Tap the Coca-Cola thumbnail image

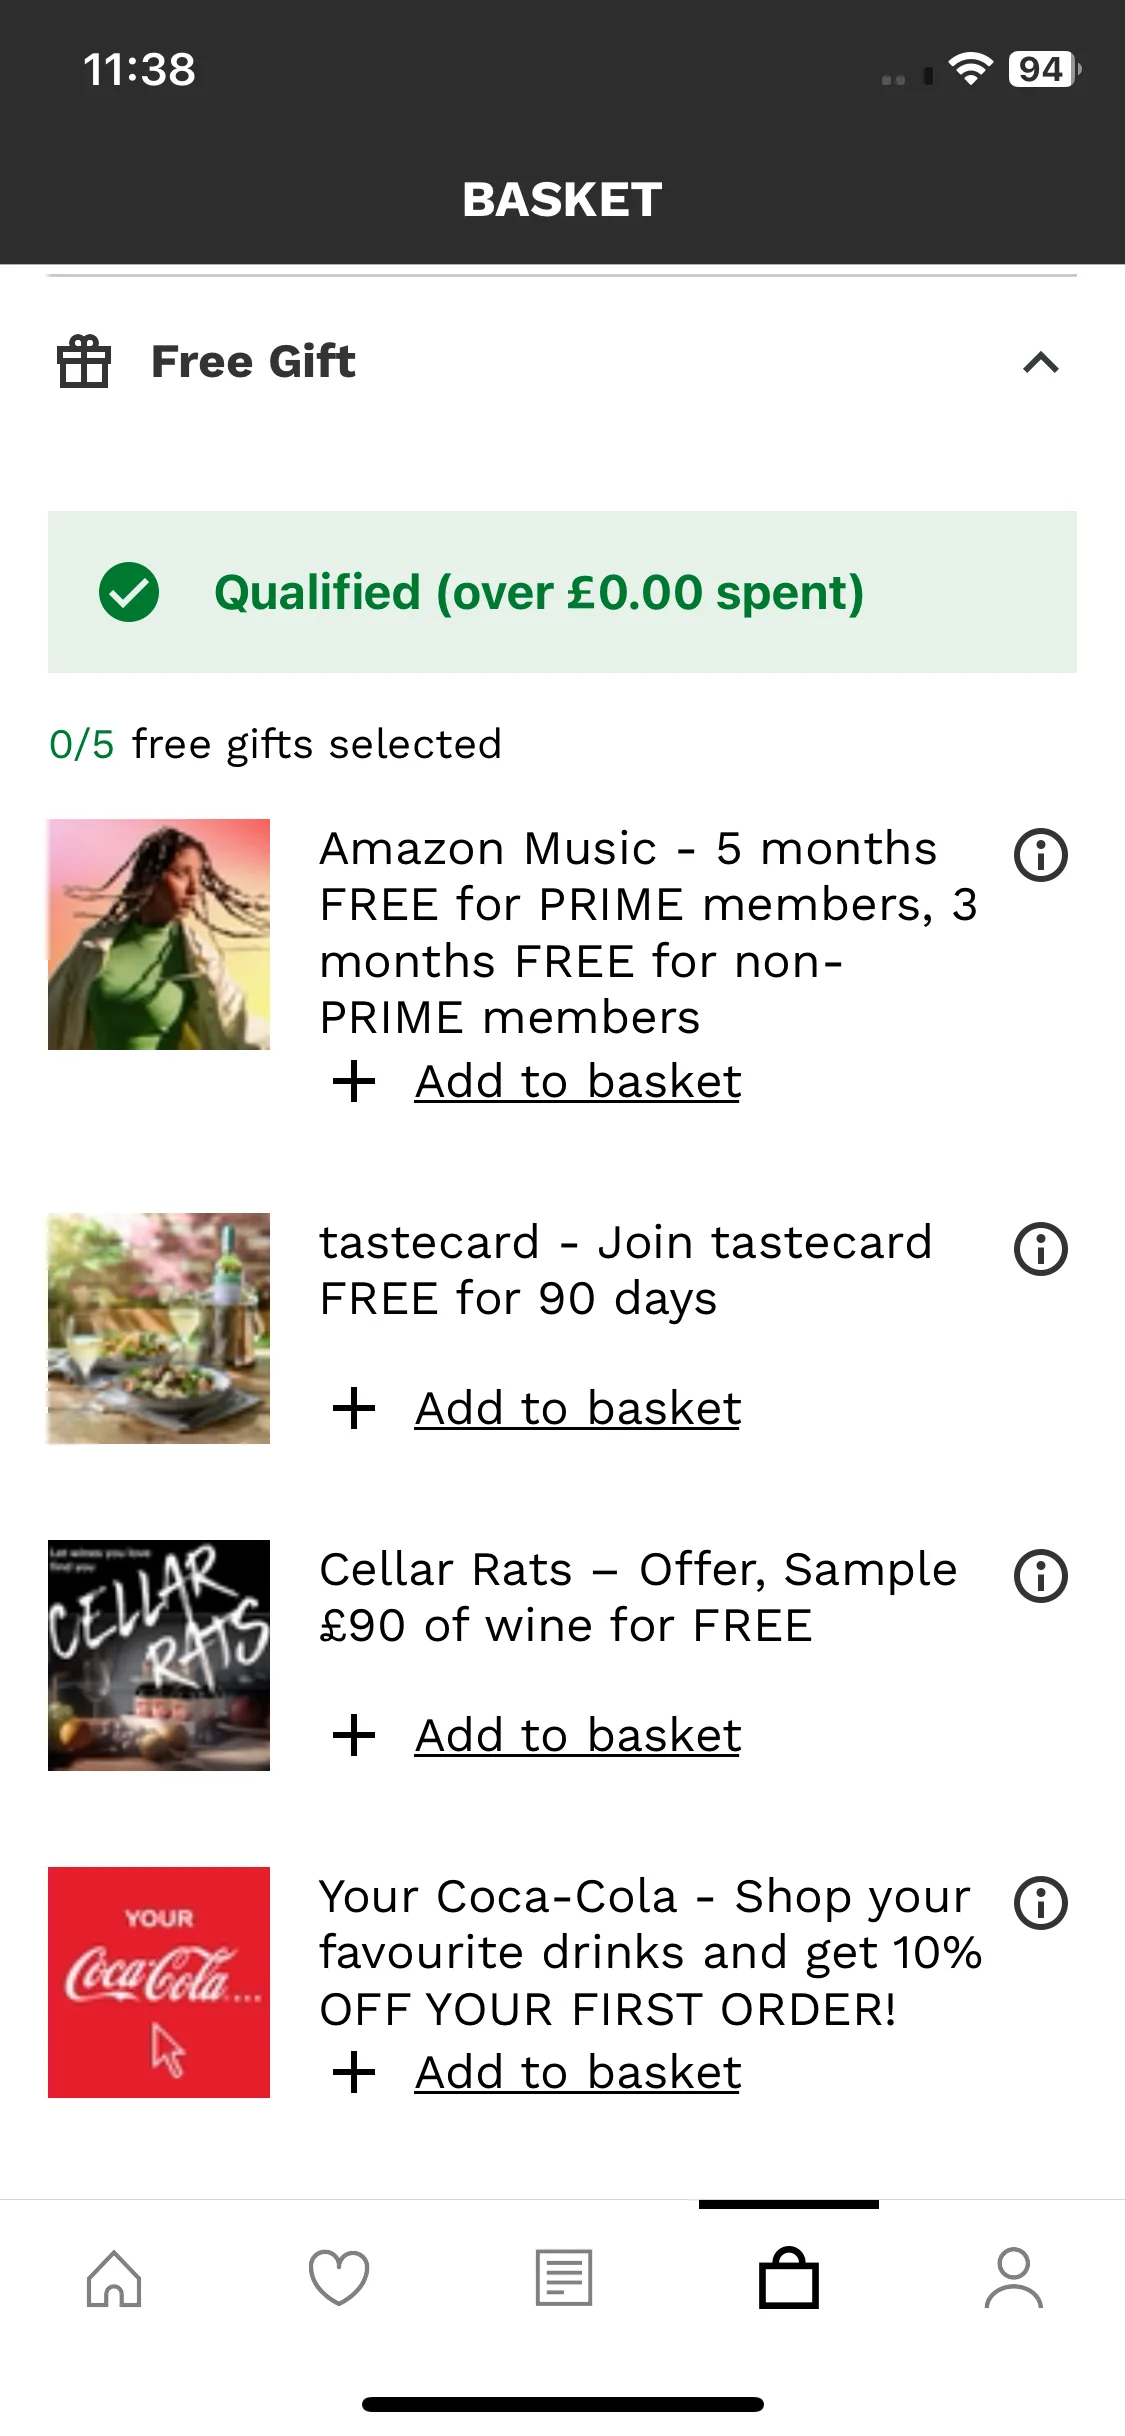coord(159,1982)
